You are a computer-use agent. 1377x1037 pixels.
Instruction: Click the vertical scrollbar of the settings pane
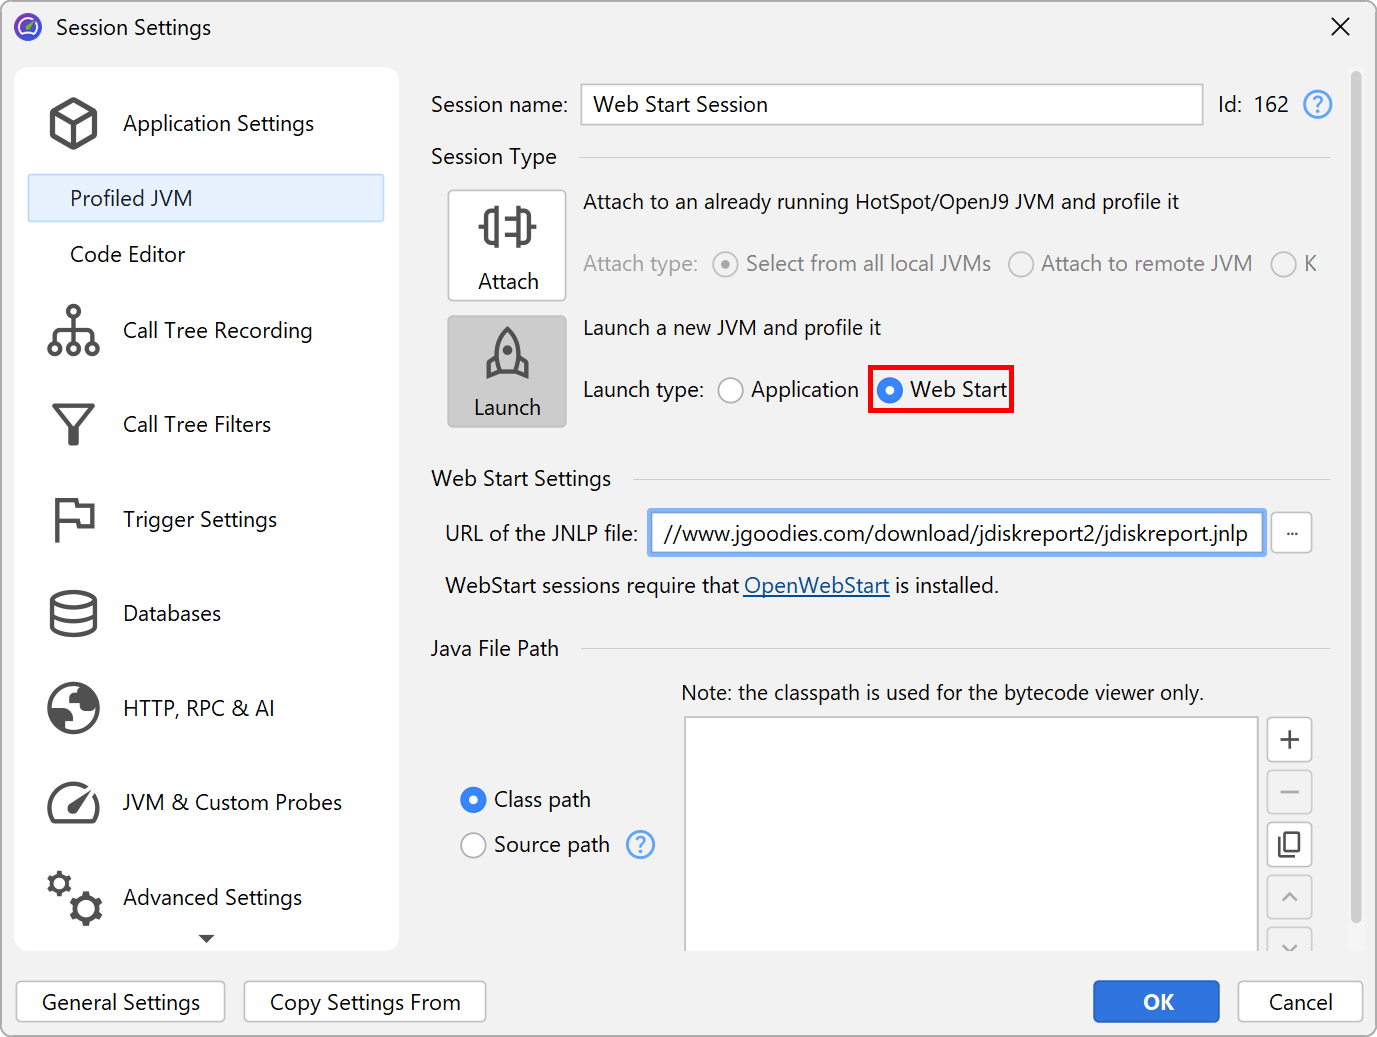pyautogui.click(x=1355, y=500)
